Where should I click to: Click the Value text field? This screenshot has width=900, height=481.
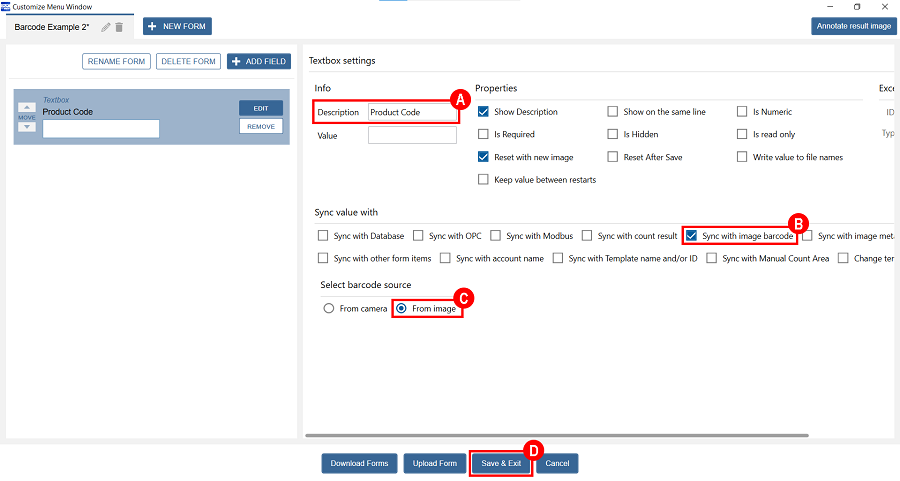coord(412,135)
